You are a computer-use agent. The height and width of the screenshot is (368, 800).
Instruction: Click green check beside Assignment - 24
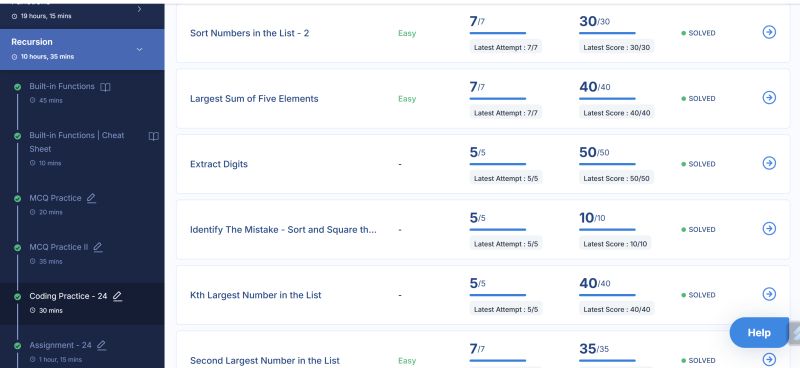coord(17,346)
